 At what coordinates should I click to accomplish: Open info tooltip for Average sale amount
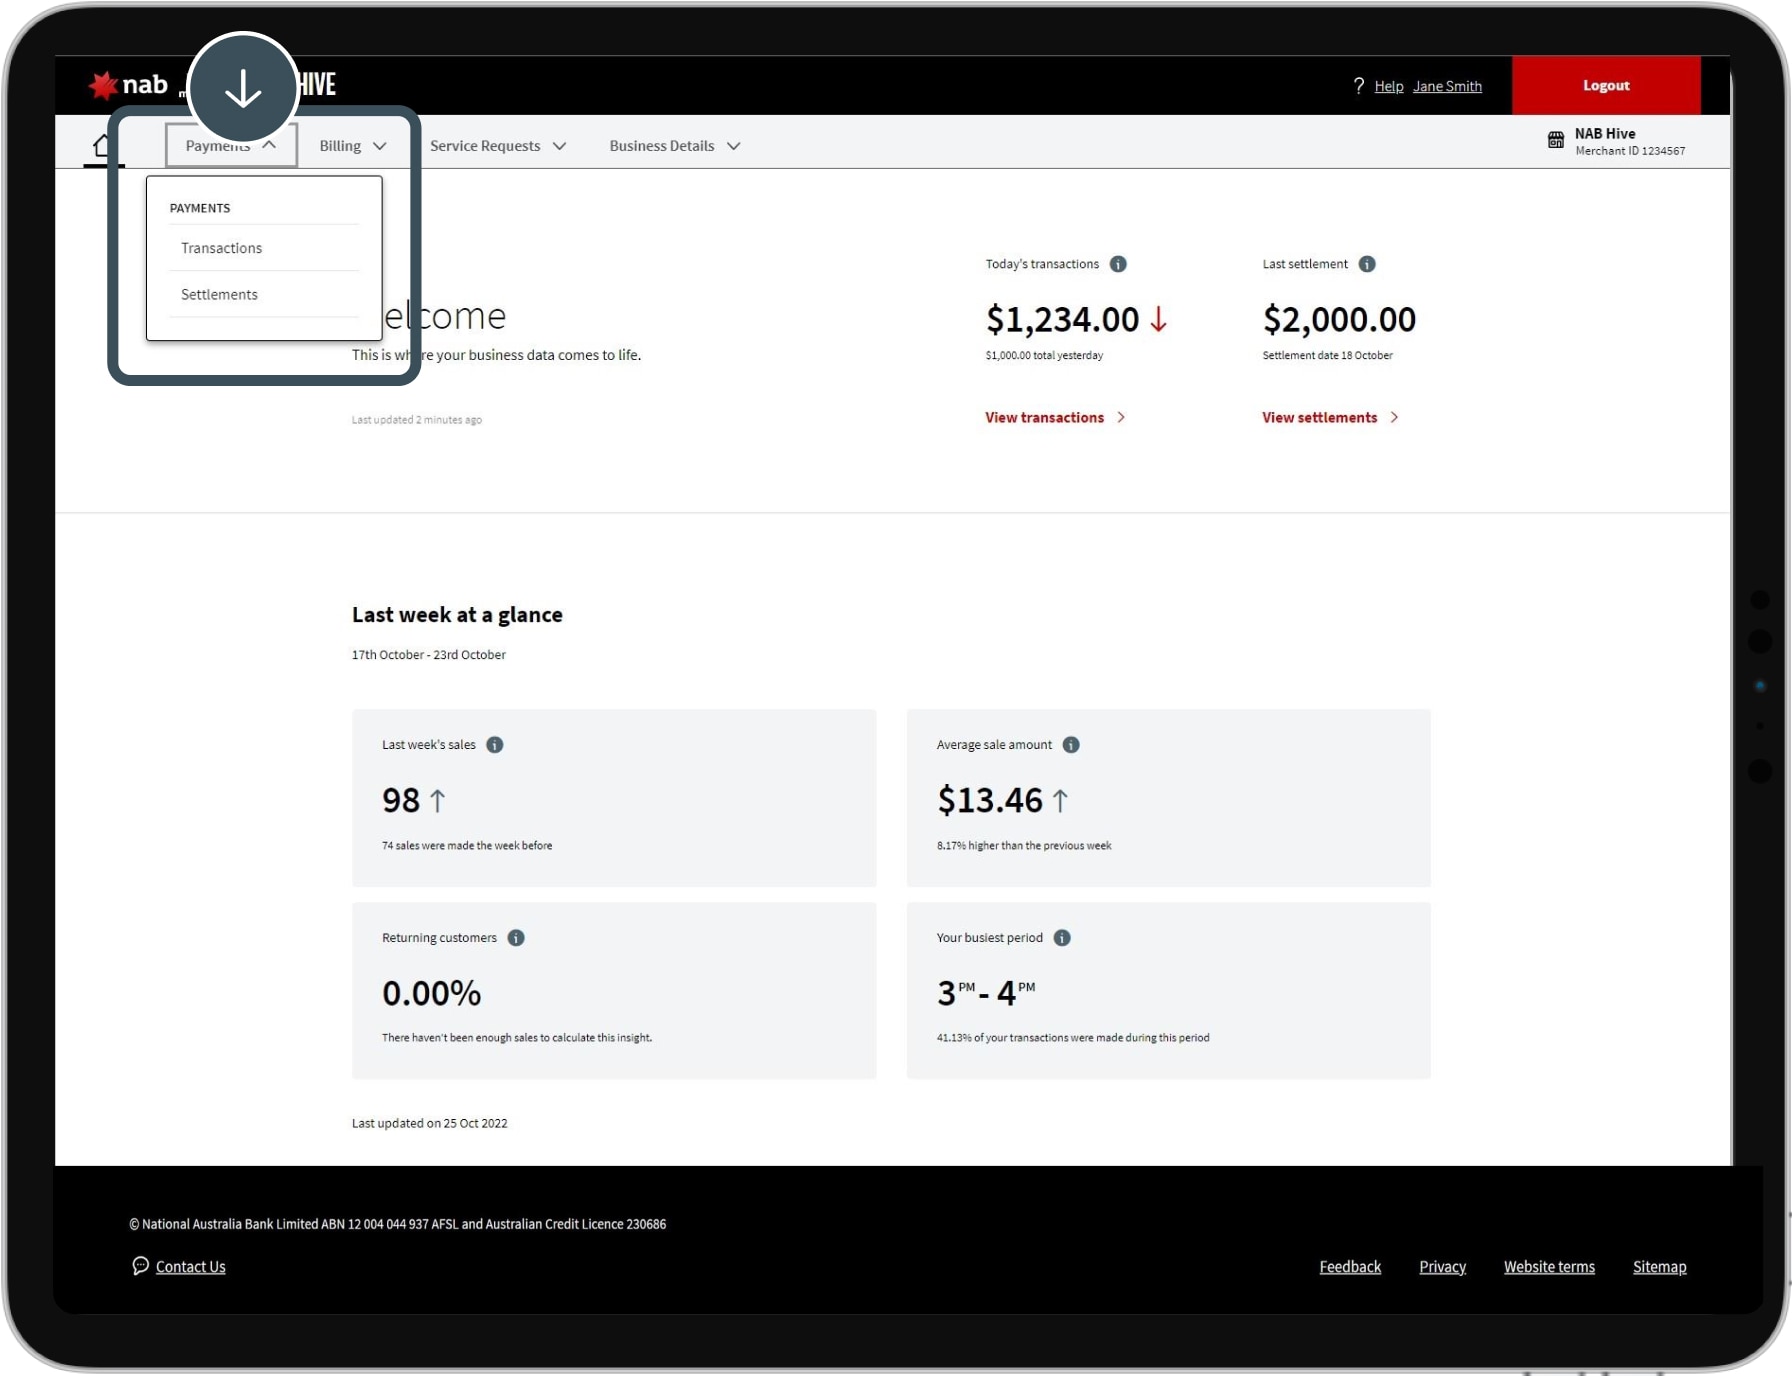coord(1071,745)
